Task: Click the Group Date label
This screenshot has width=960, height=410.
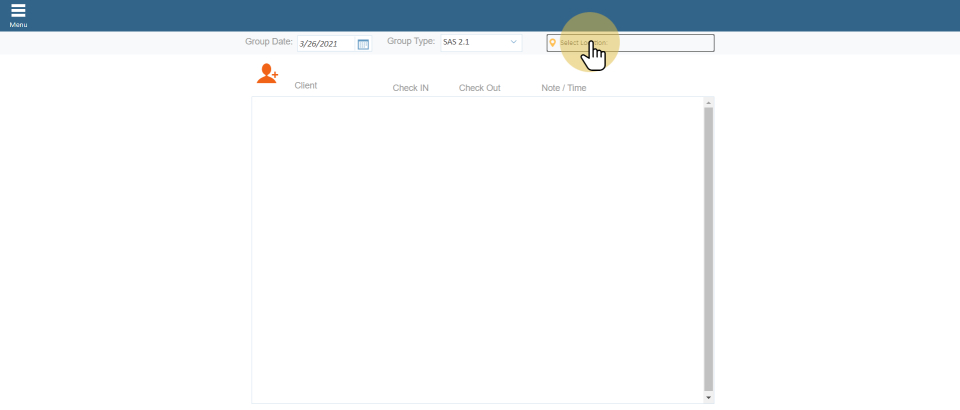Action: [268, 42]
